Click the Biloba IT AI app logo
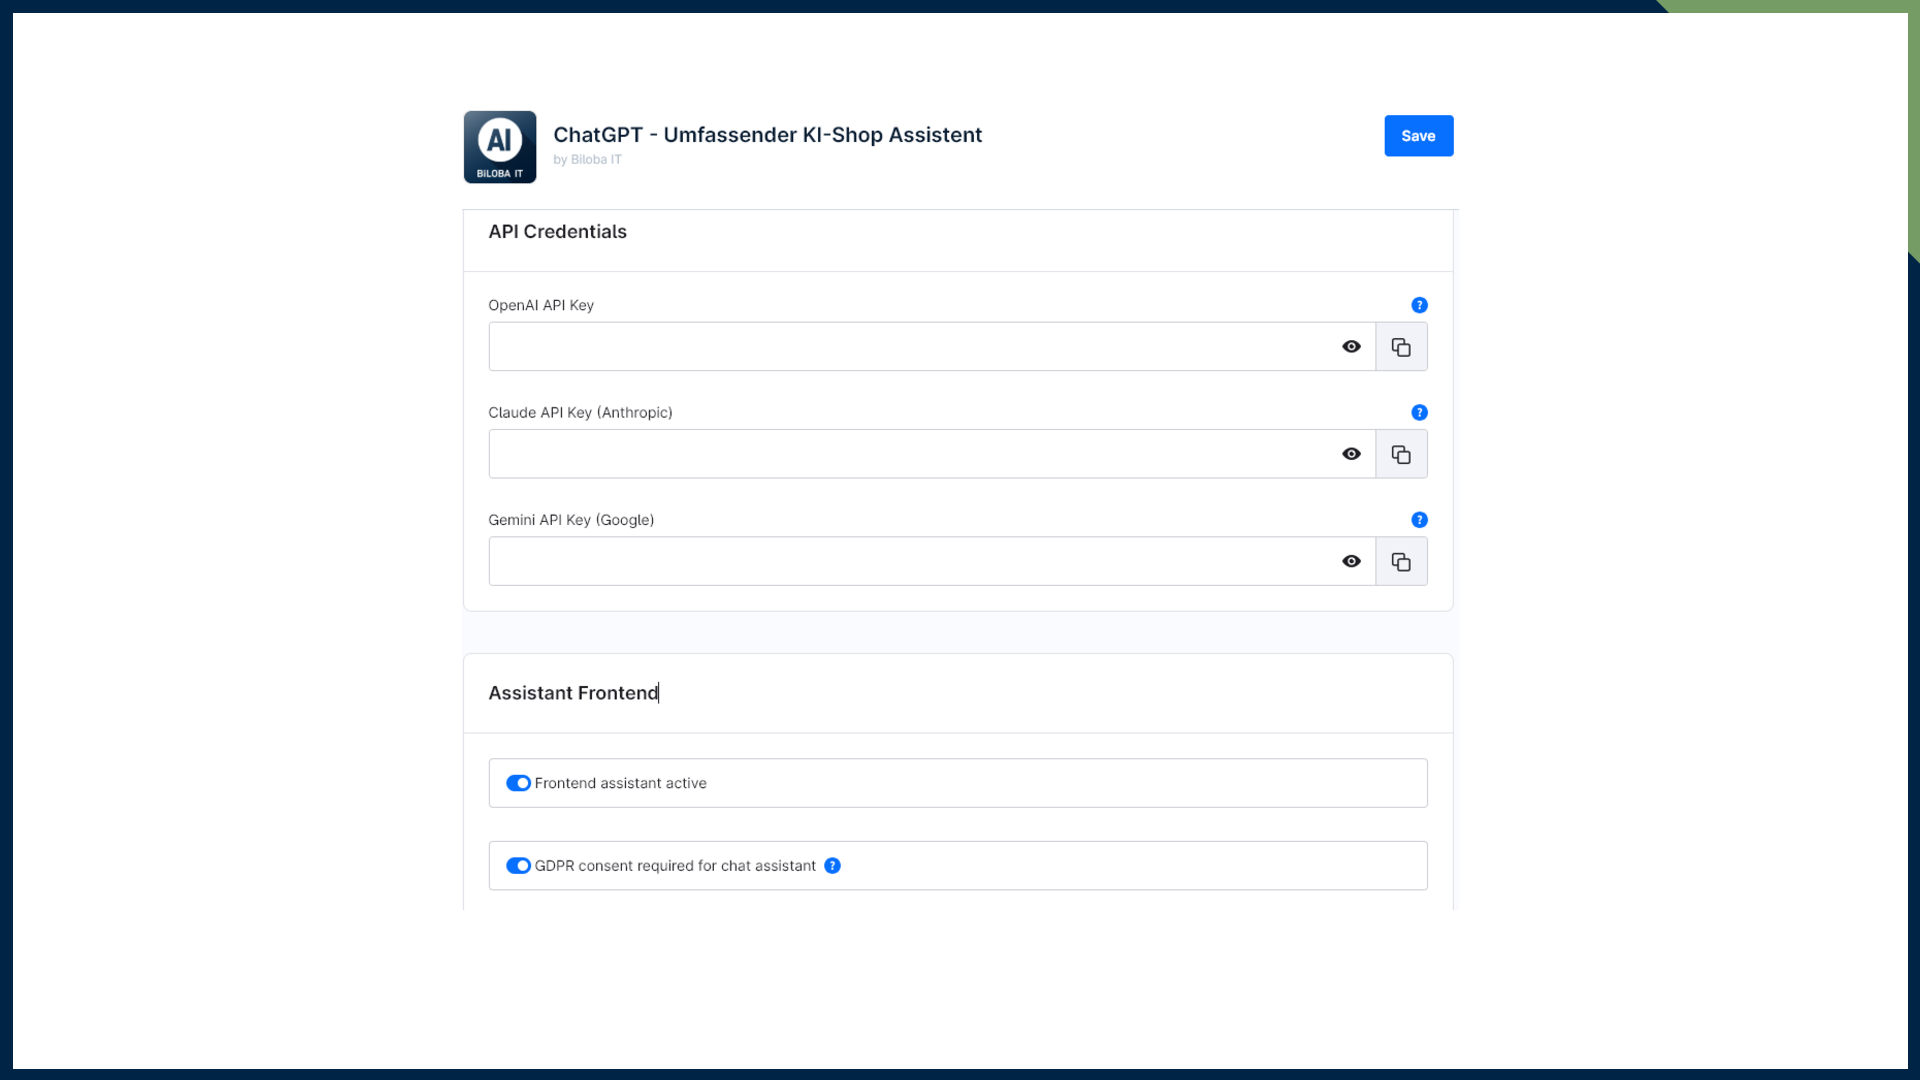 [x=499, y=147]
